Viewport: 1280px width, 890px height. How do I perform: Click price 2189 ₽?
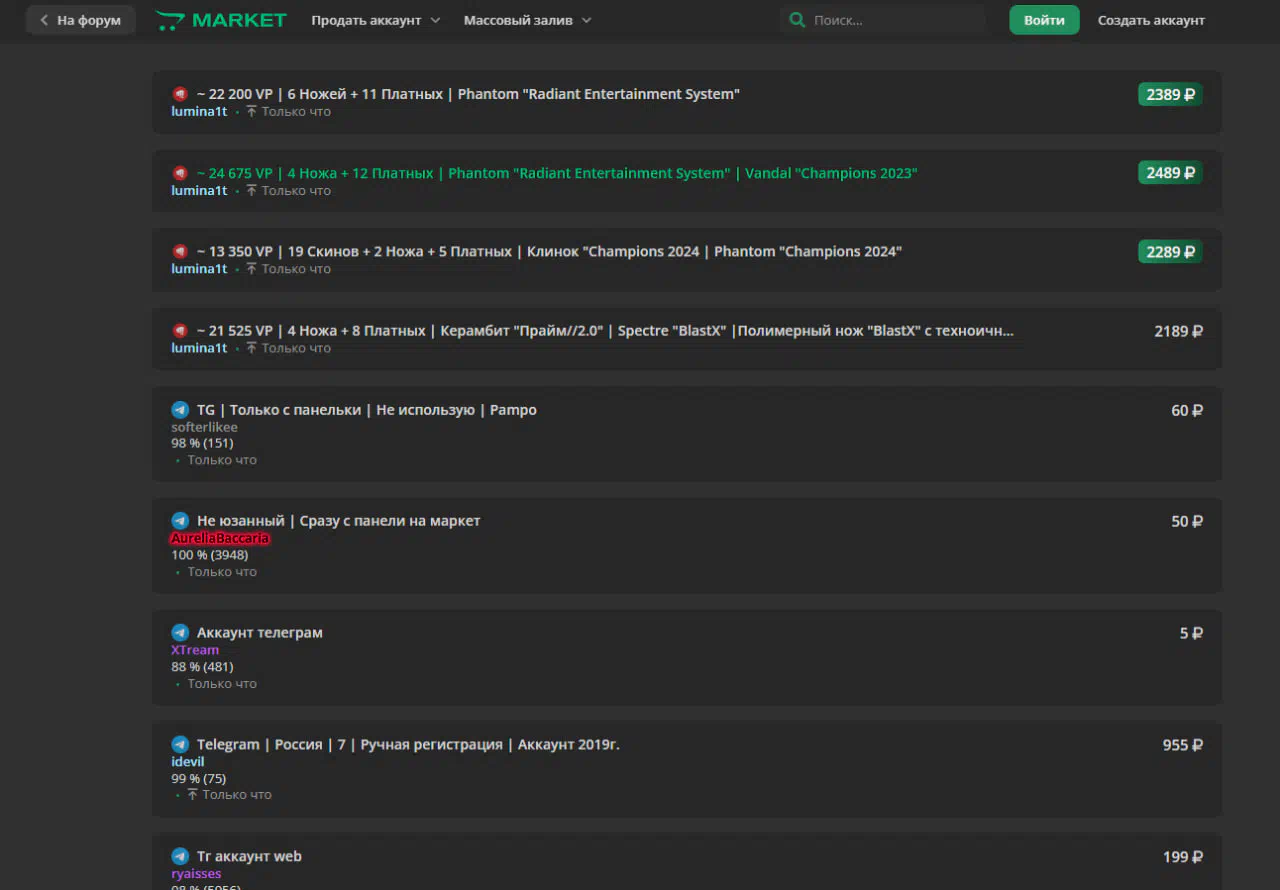coord(1178,331)
